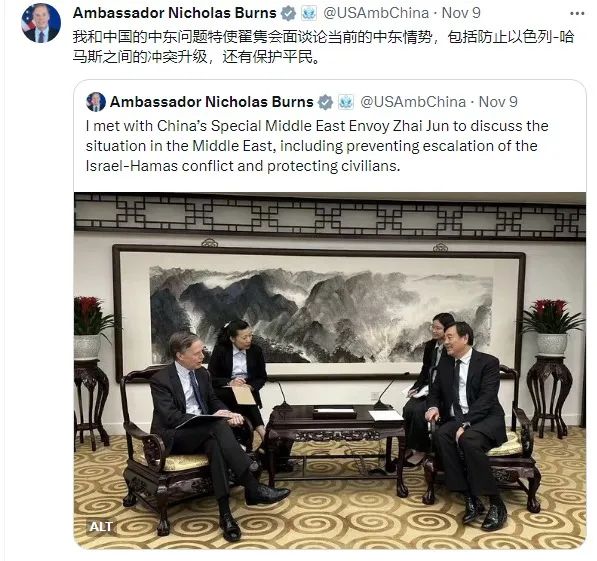Viewport: 597px width, 561px height.
Task: Open the top @USAmbChina handle link
Action: pyautogui.click(x=376, y=13)
